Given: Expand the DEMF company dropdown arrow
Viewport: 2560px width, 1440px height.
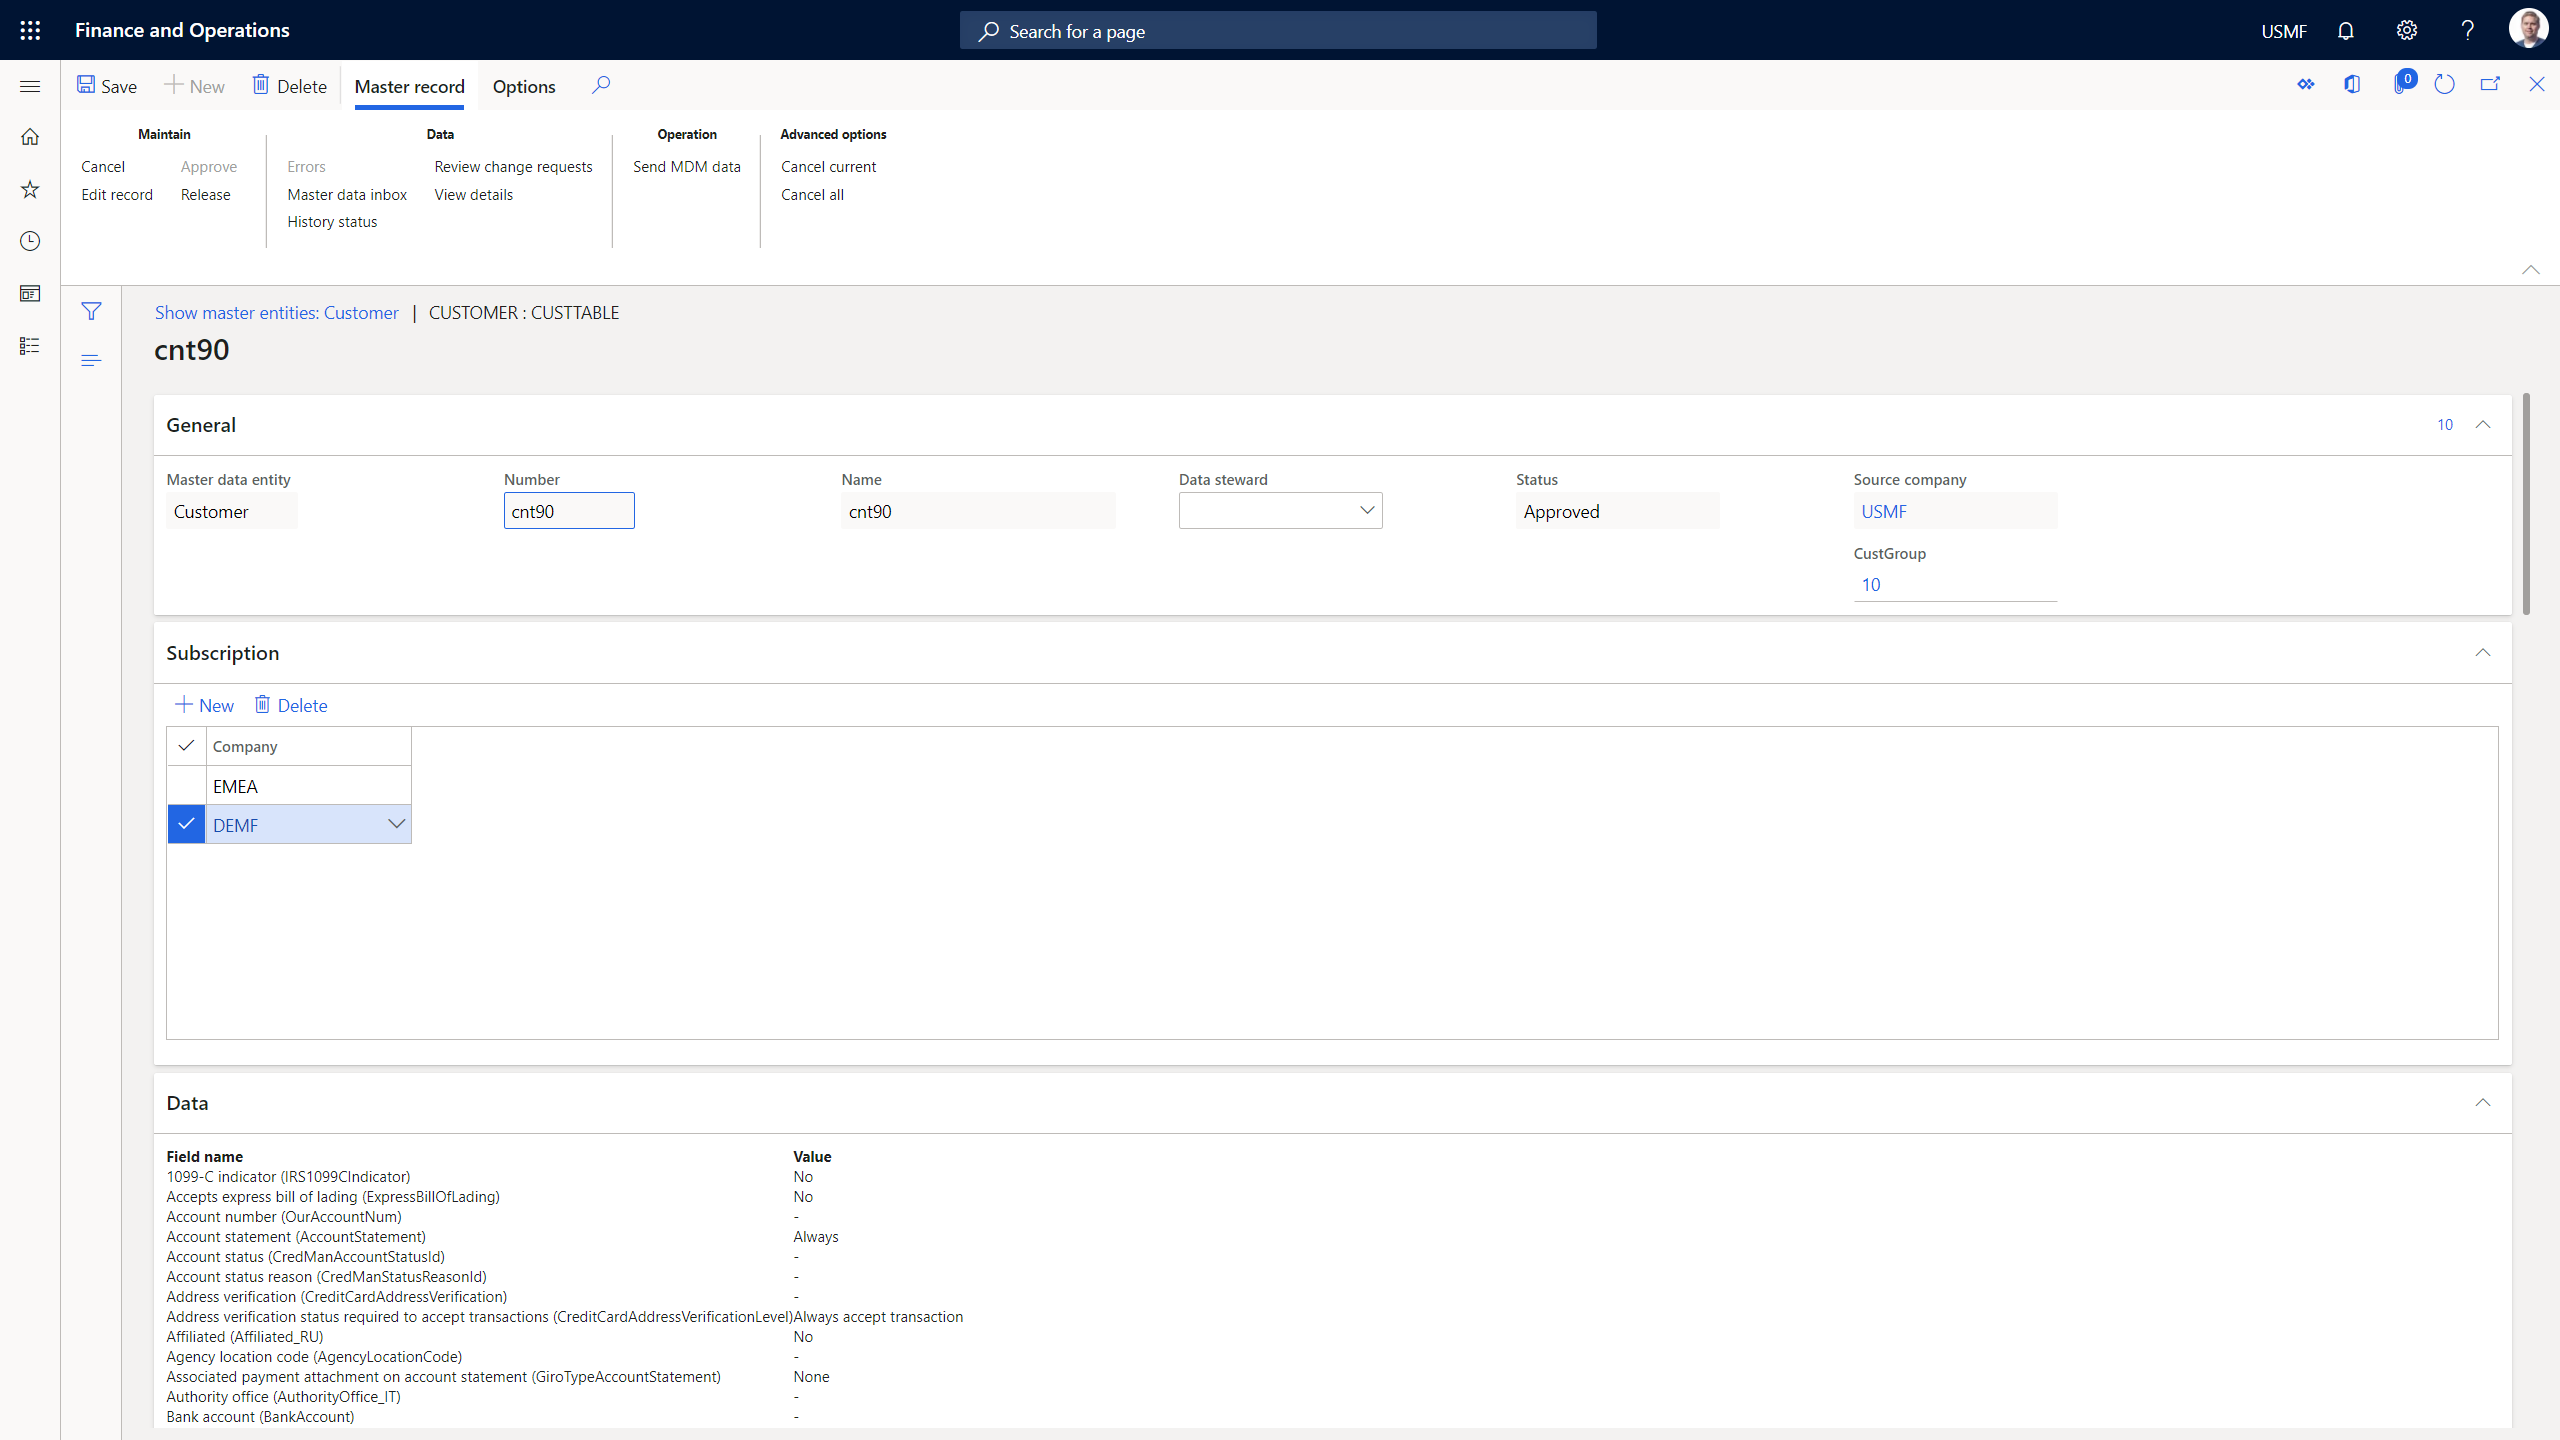Looking at the screenshot, I should pos(396,824).
